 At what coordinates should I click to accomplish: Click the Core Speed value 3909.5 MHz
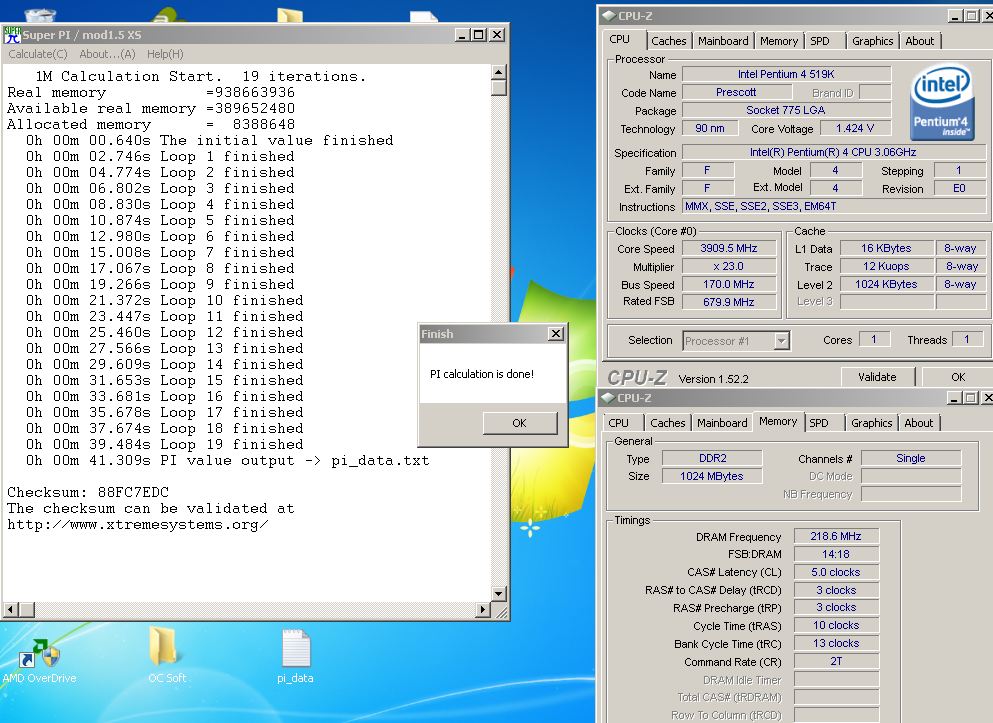(729, 249)
